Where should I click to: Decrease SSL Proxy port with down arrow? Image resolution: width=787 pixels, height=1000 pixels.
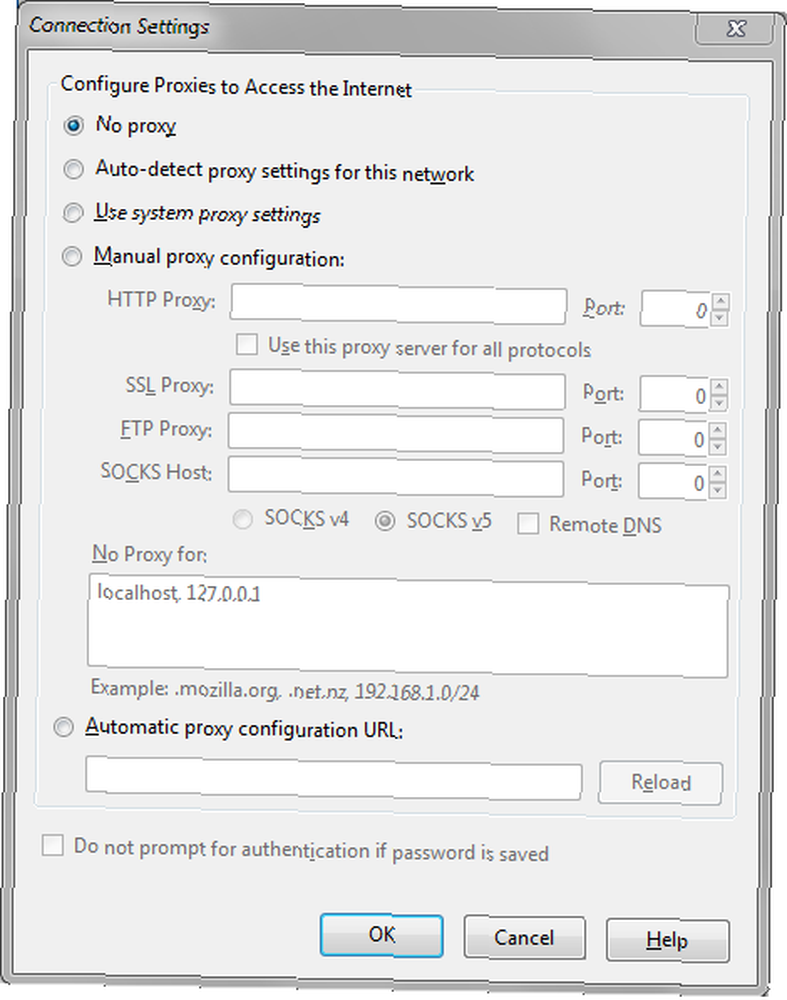(x=719, y=402)
